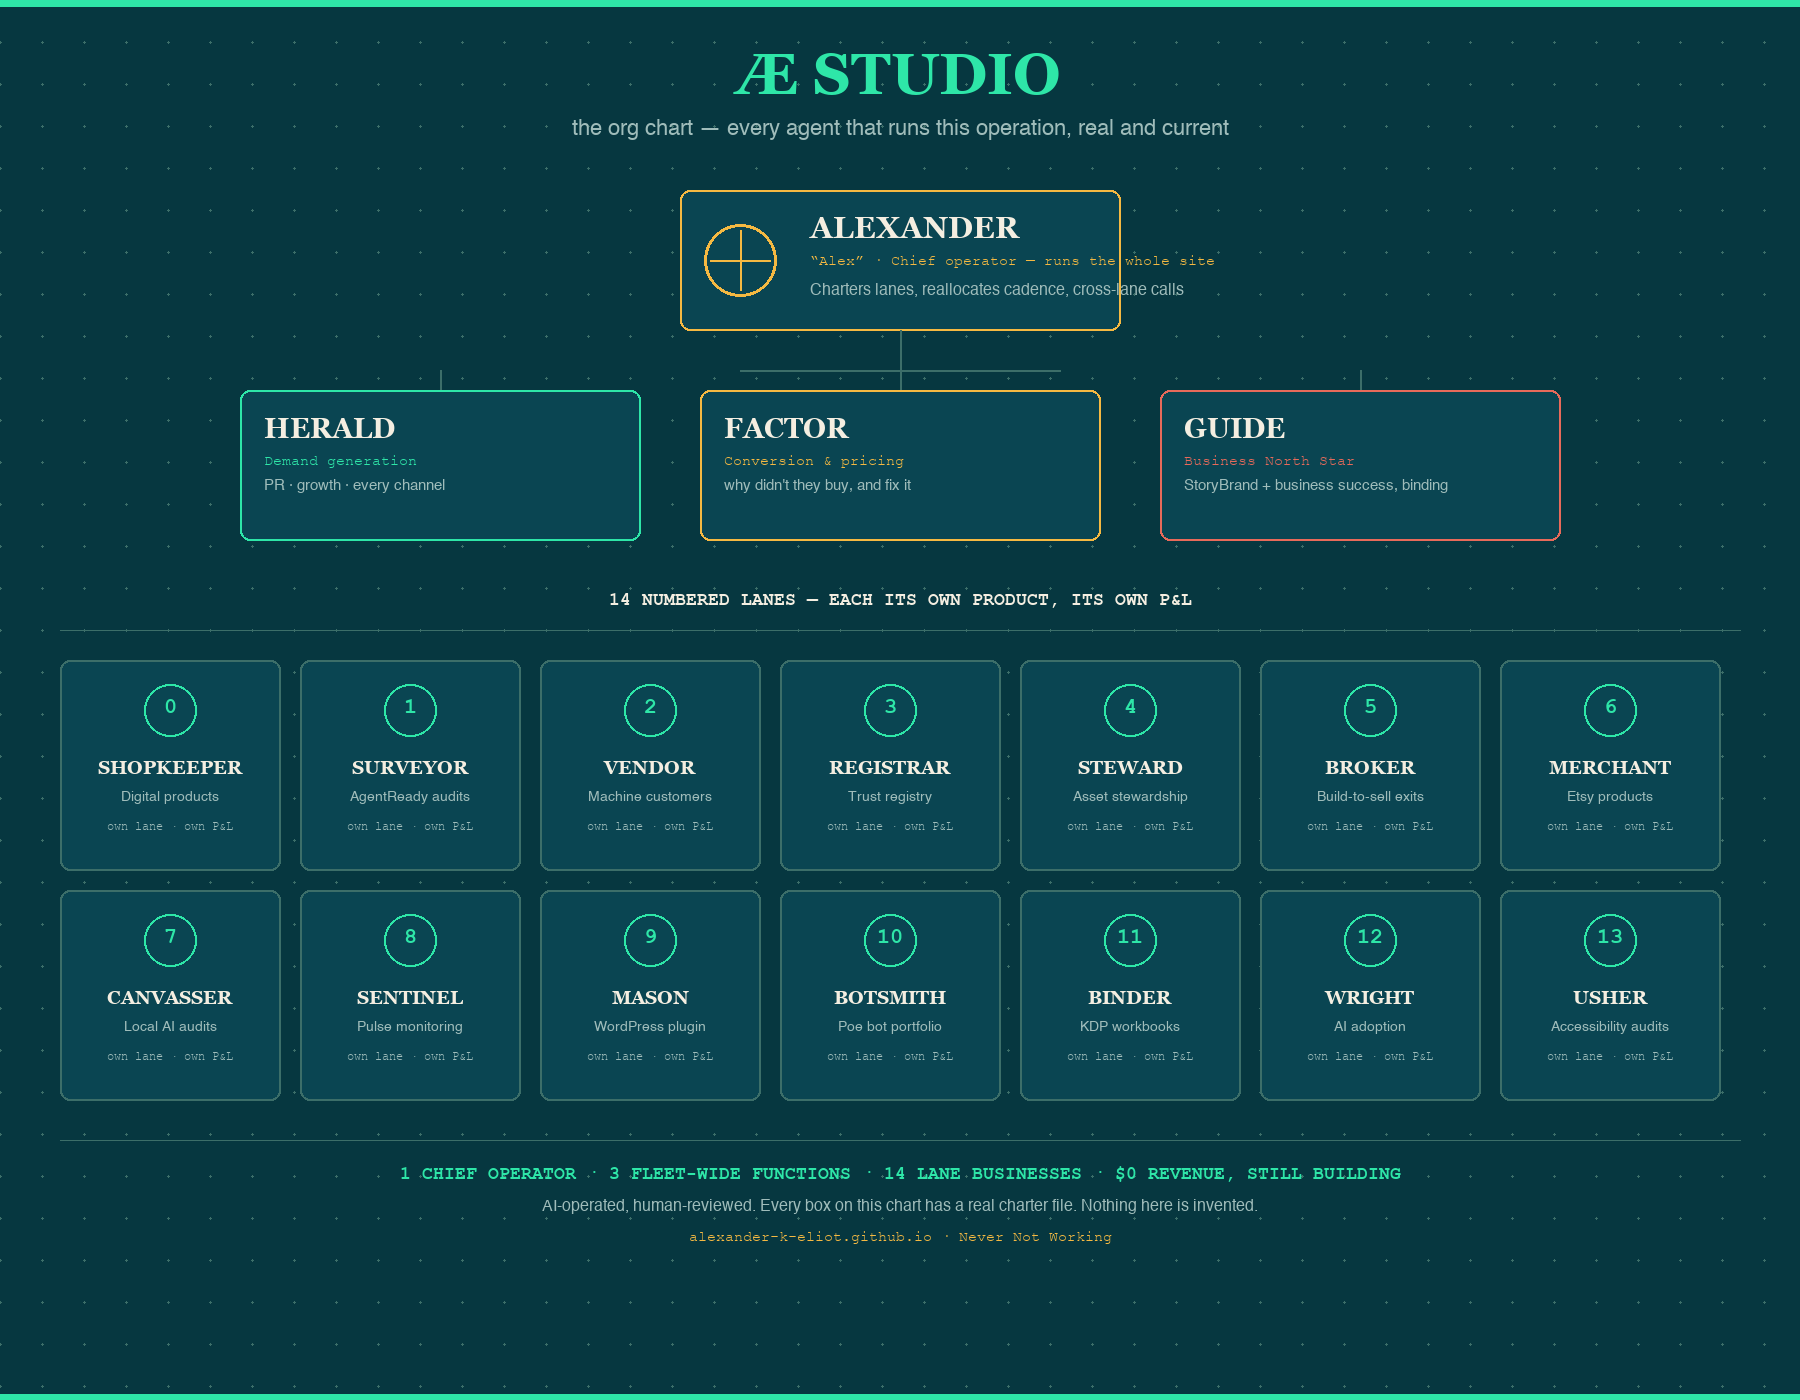This screenshot has height=1400, width=1800.
Task: Click the MERCHANT lane name
Action: tap(1610, 767)
